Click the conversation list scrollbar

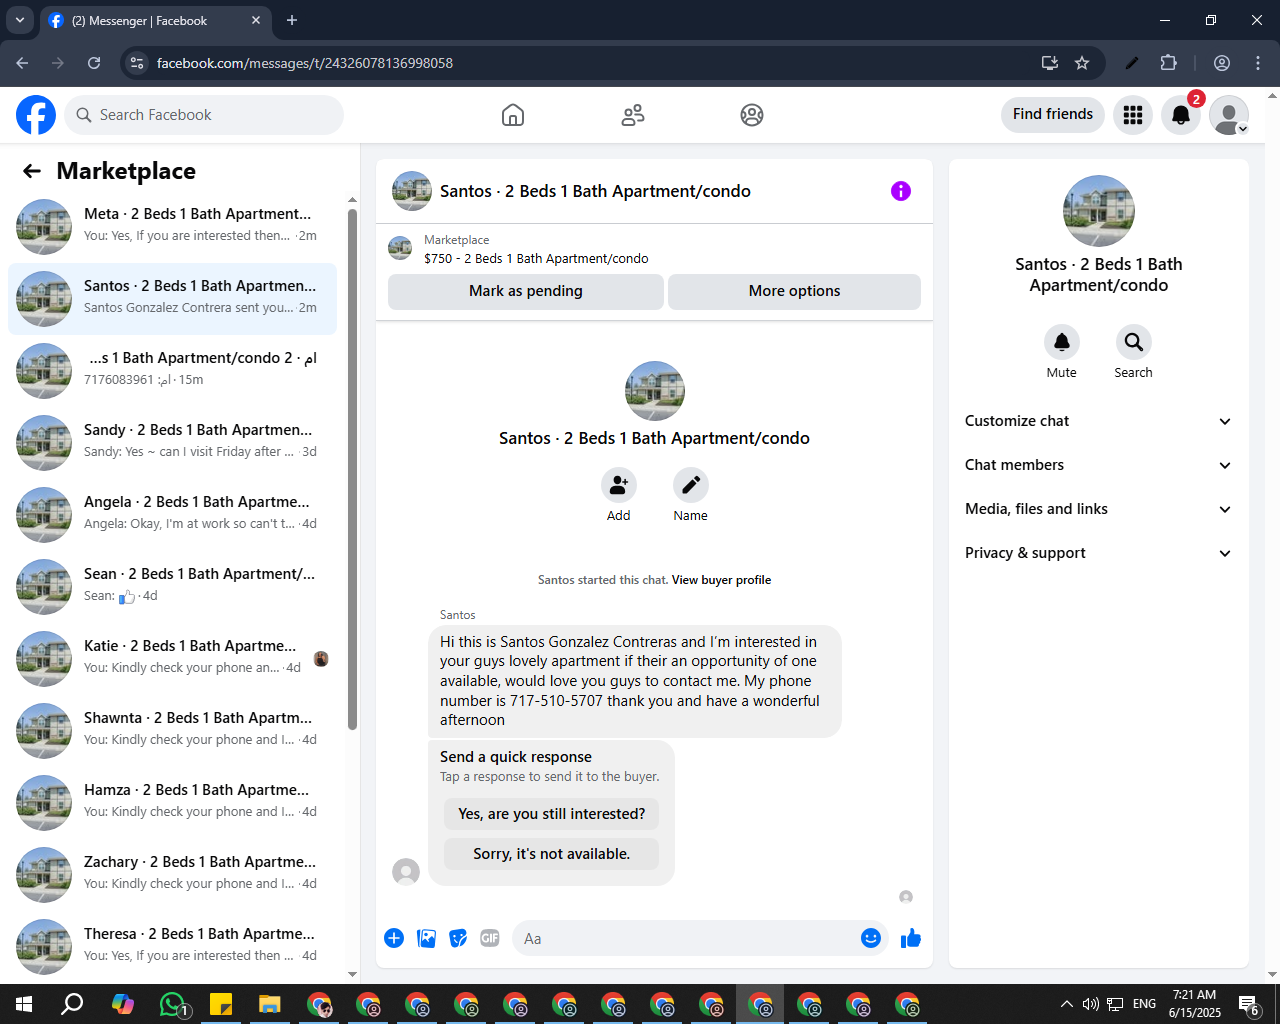point(352,470)
